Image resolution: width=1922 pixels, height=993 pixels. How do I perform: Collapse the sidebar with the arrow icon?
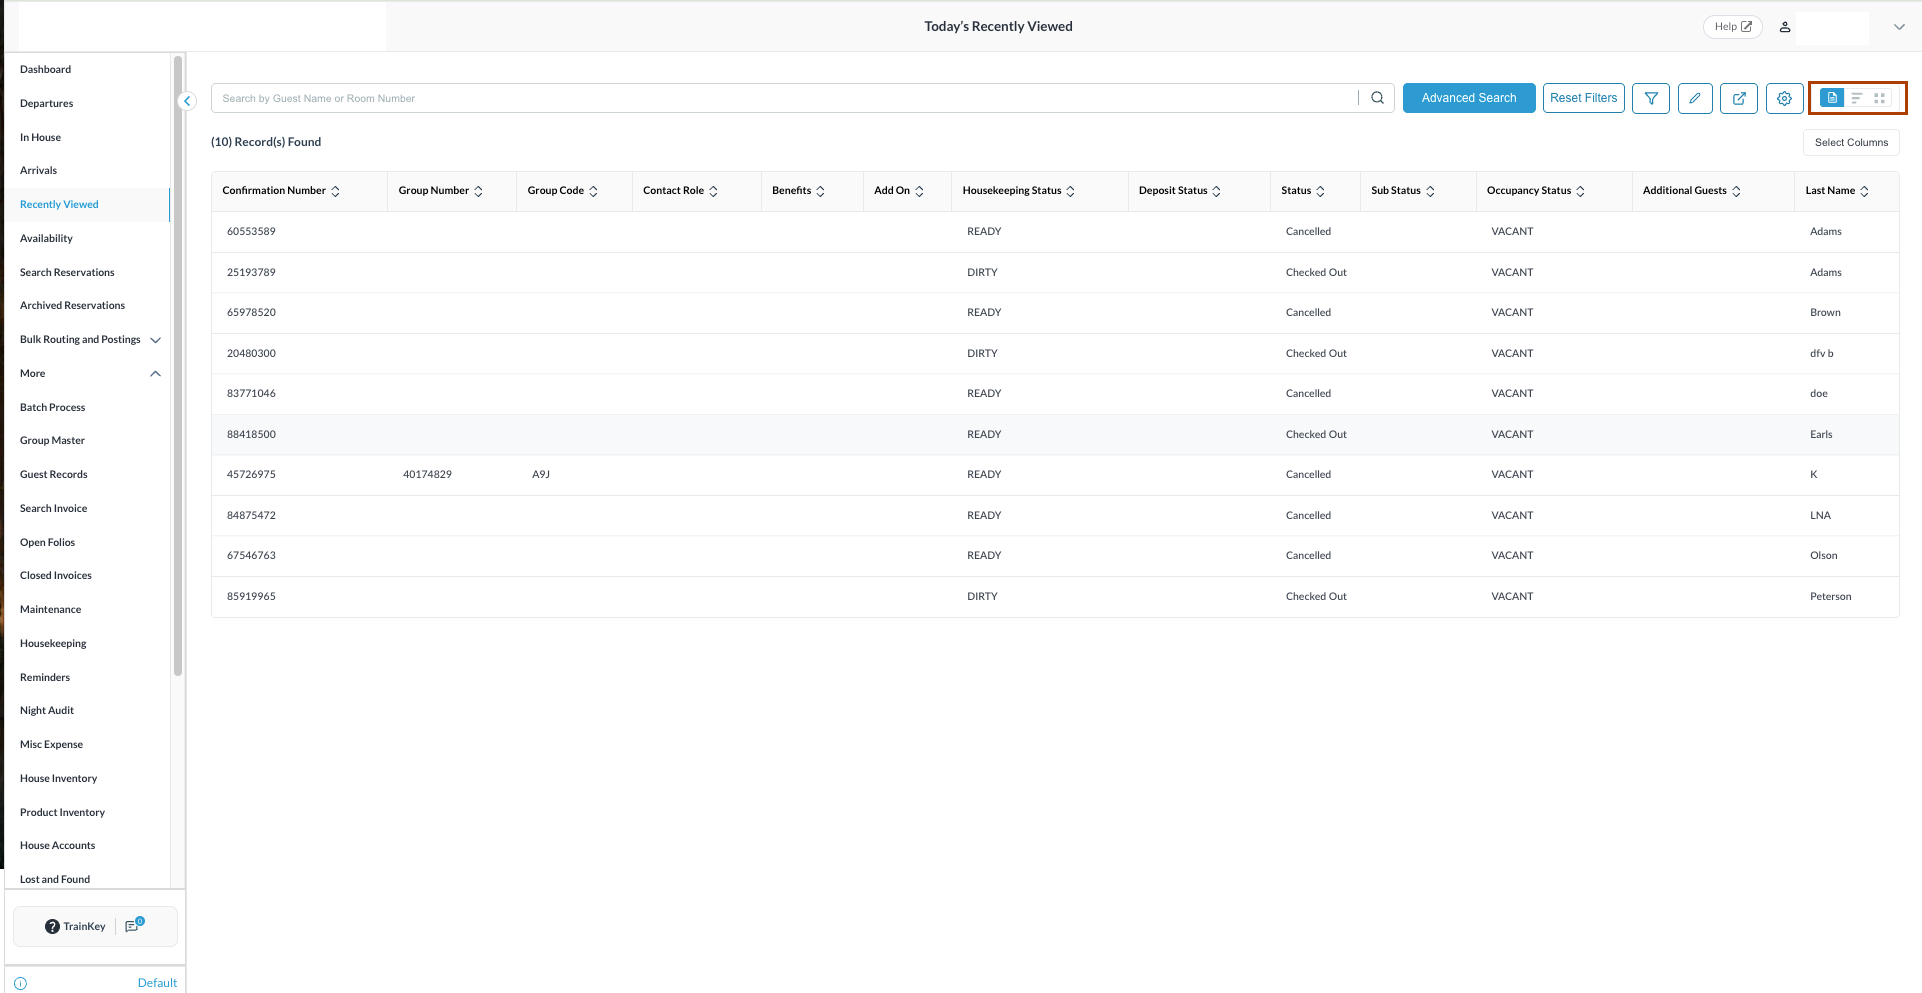pos(187,101)
